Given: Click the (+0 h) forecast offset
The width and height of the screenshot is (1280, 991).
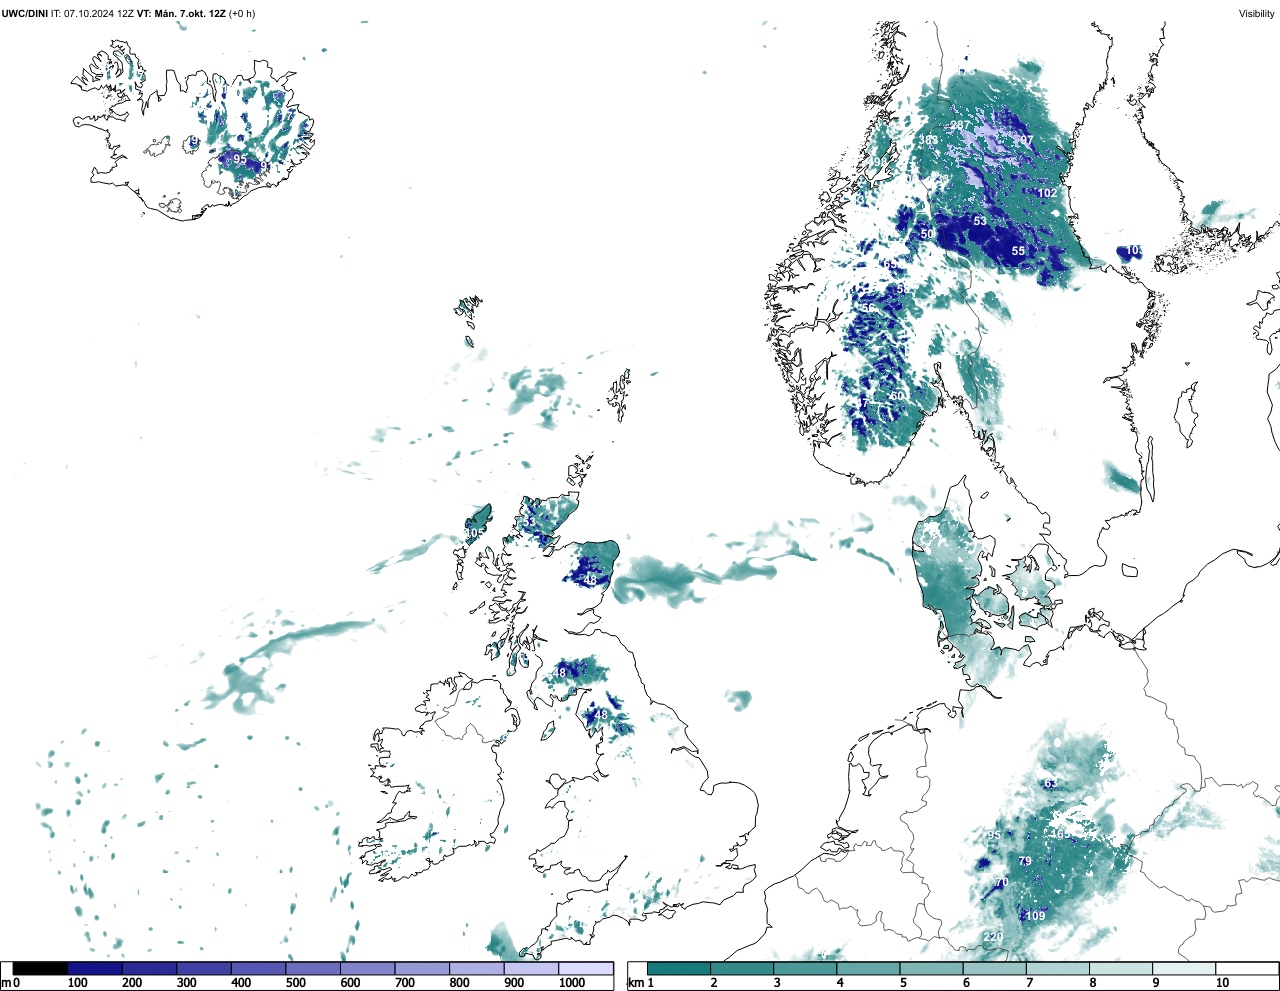Looking at the screenshot, I should pyautogui.click(x=242, y=14).
